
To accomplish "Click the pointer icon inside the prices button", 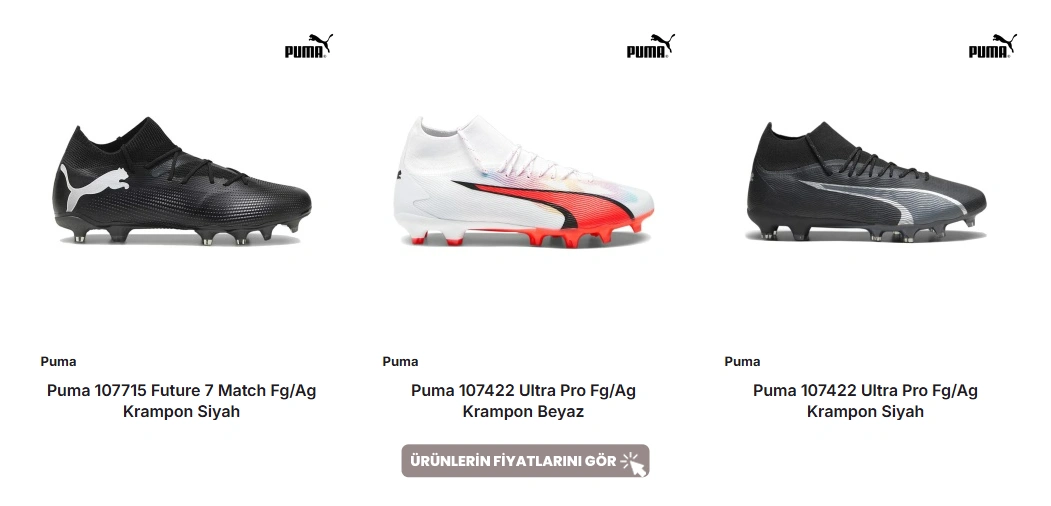I will pos(634,462).
